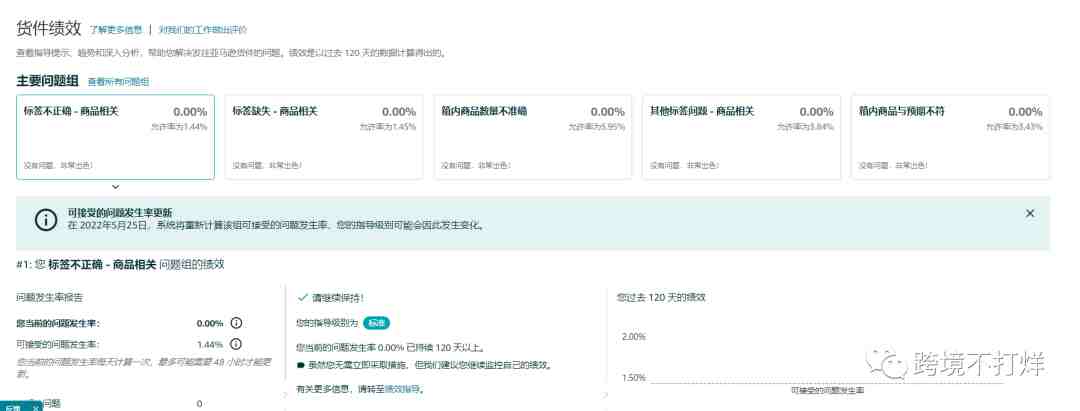
Task: Click info icon beside 可接受的问题发生率 1.44%
Action: click(236, 344)
